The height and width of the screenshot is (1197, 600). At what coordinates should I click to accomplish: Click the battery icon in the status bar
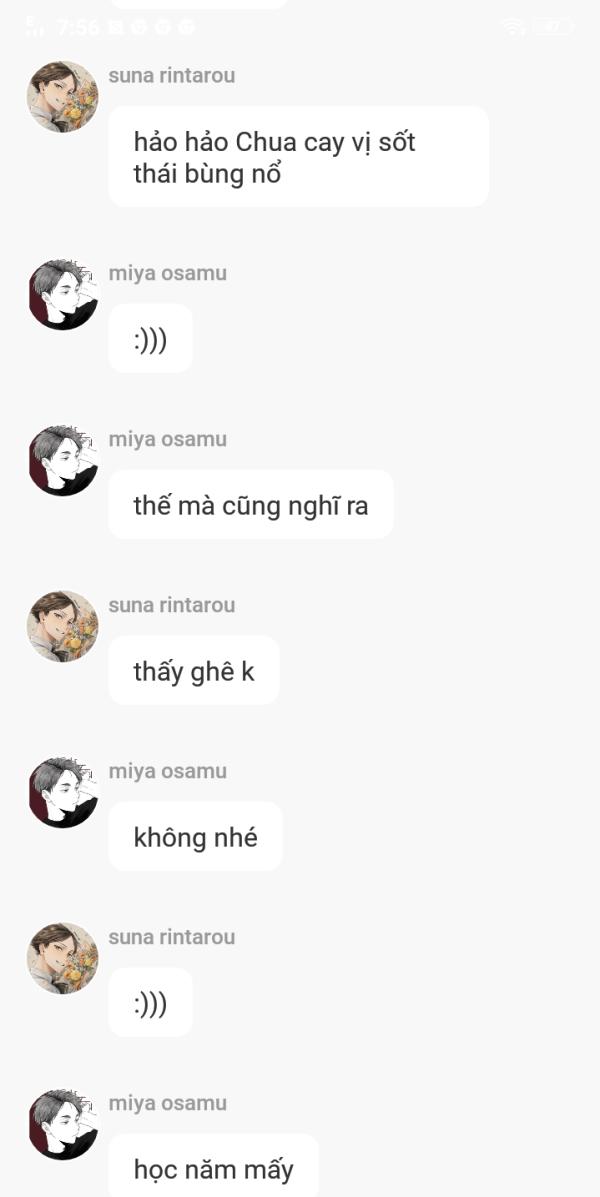tap(553, 27)
